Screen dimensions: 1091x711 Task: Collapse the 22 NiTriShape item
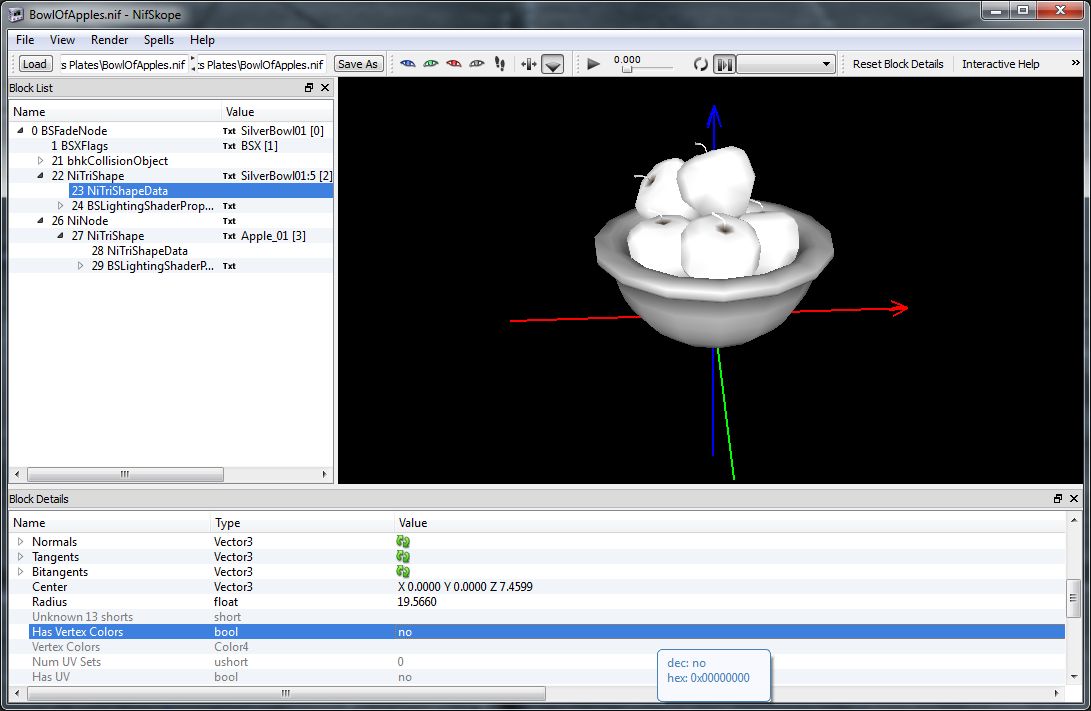pos(40,176)
